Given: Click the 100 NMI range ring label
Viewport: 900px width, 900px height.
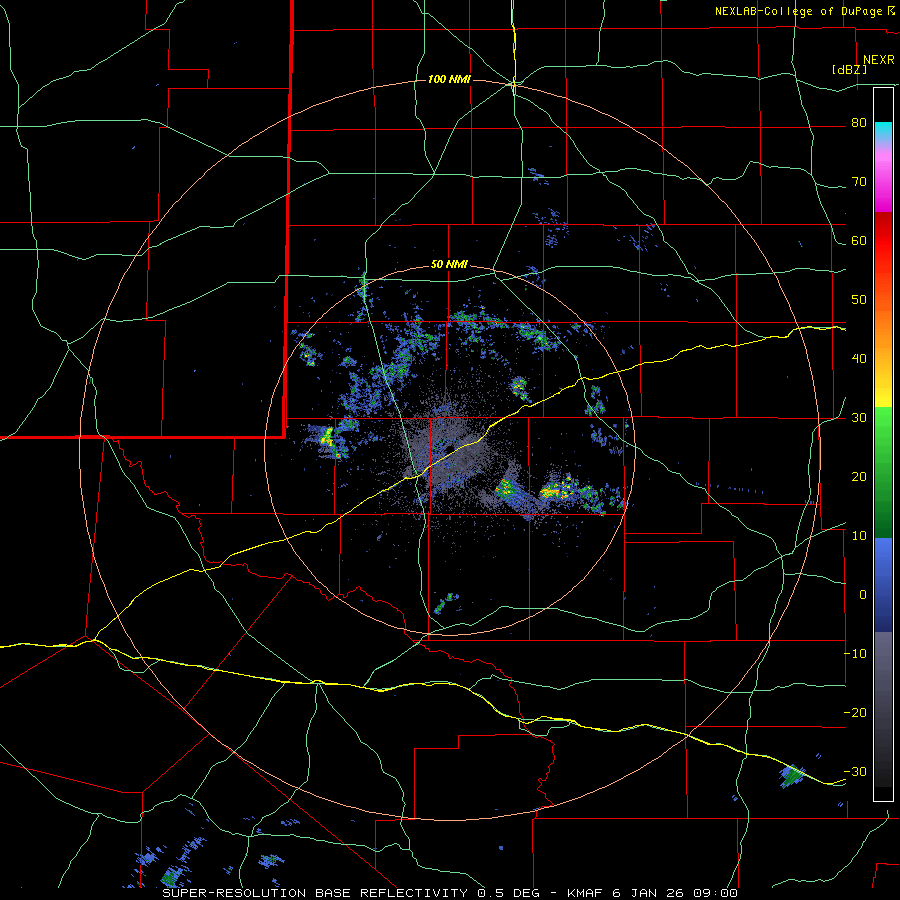Looking at the screenshot, I should tap(449, 79).
